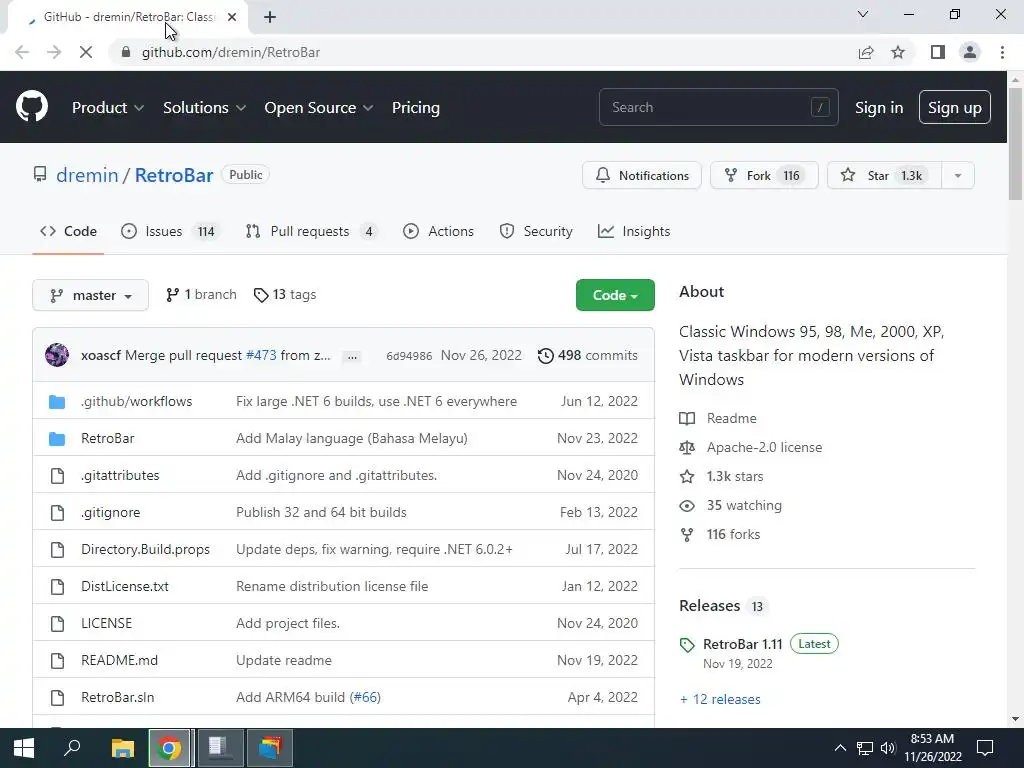The width and height of the screenshot is (1024, 768).
Task: Click the Sign in link
Action: click(x=879, y=108)
